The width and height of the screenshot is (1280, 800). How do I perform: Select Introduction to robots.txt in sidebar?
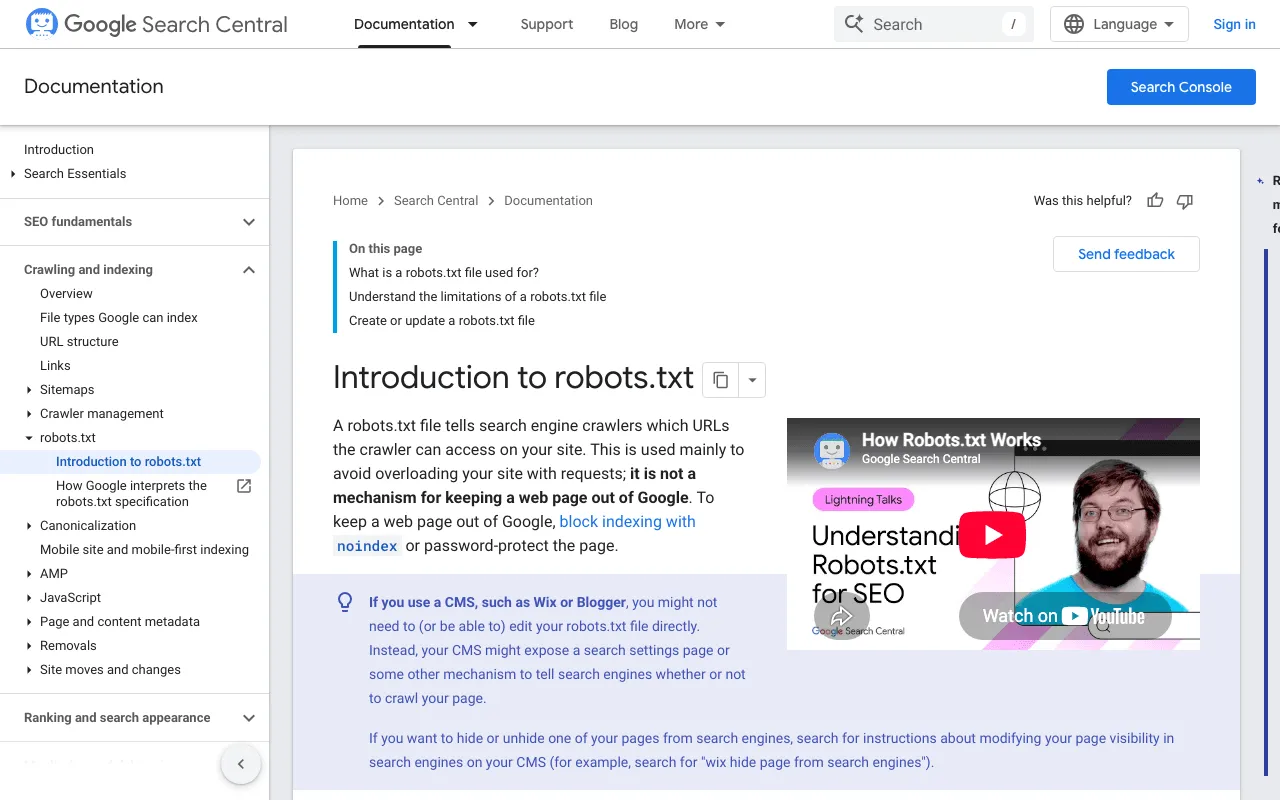(130, 462)
